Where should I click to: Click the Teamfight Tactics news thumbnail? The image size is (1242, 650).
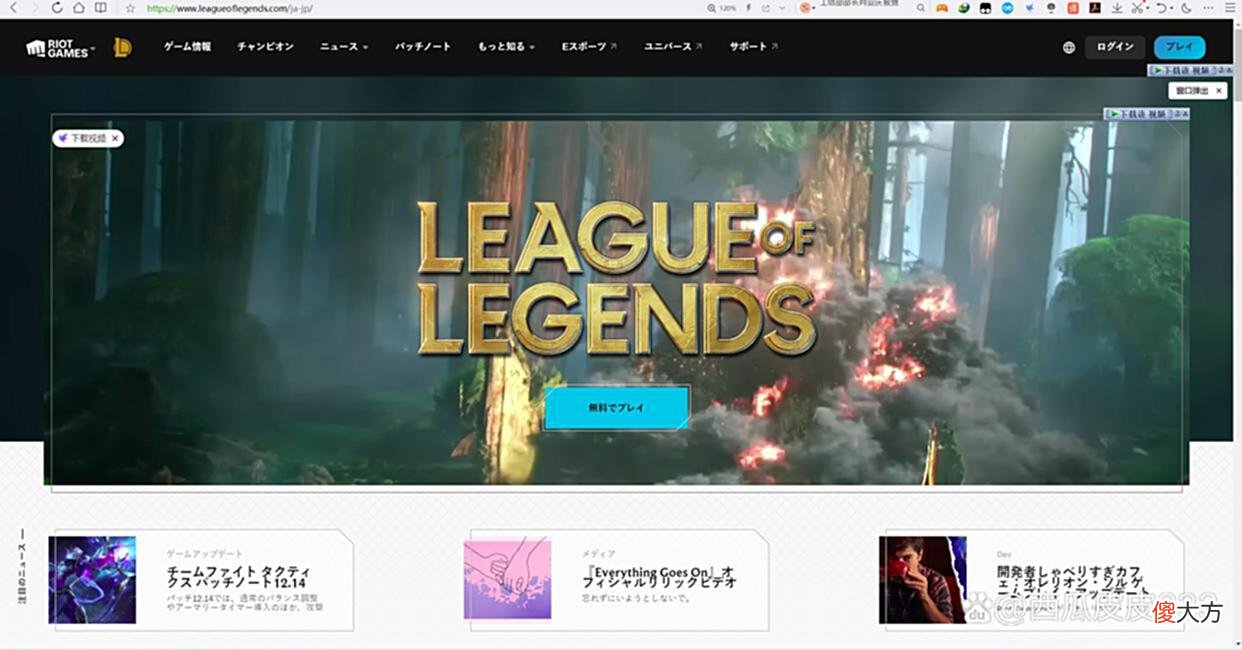[x=92, y=580]
